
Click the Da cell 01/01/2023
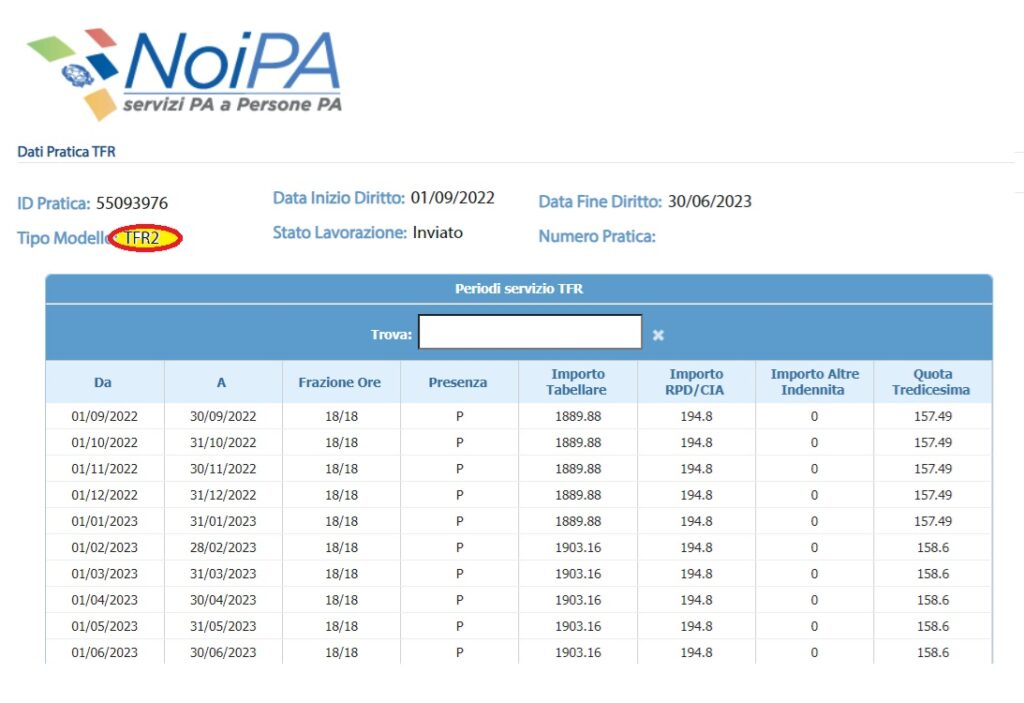point(104,521)
